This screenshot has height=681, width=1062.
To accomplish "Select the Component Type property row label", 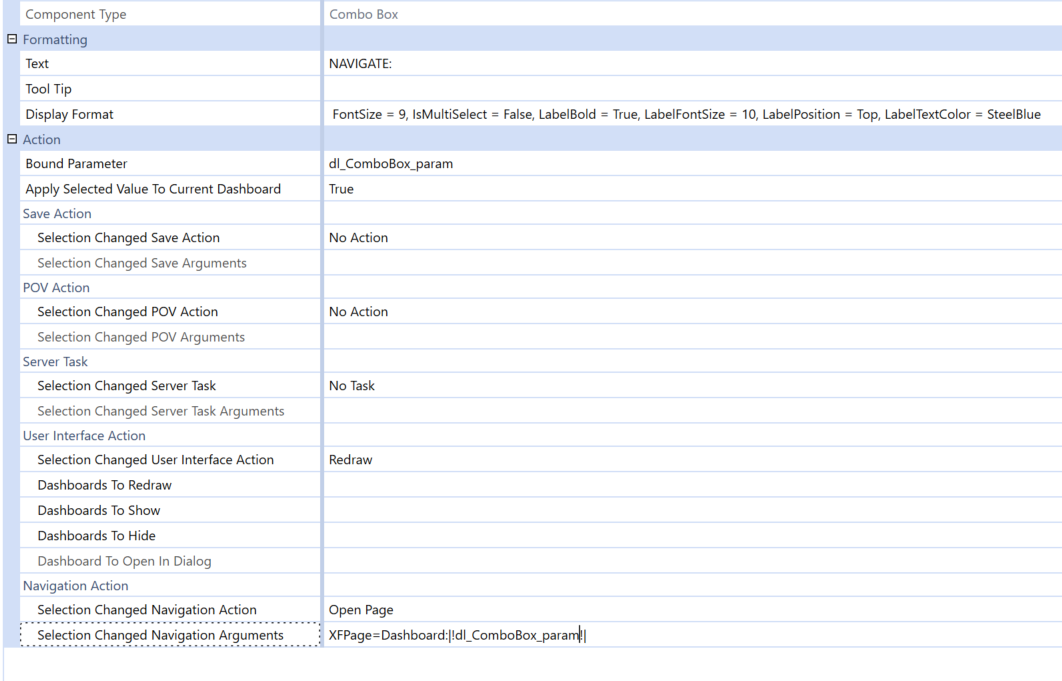I will [76, 15].
